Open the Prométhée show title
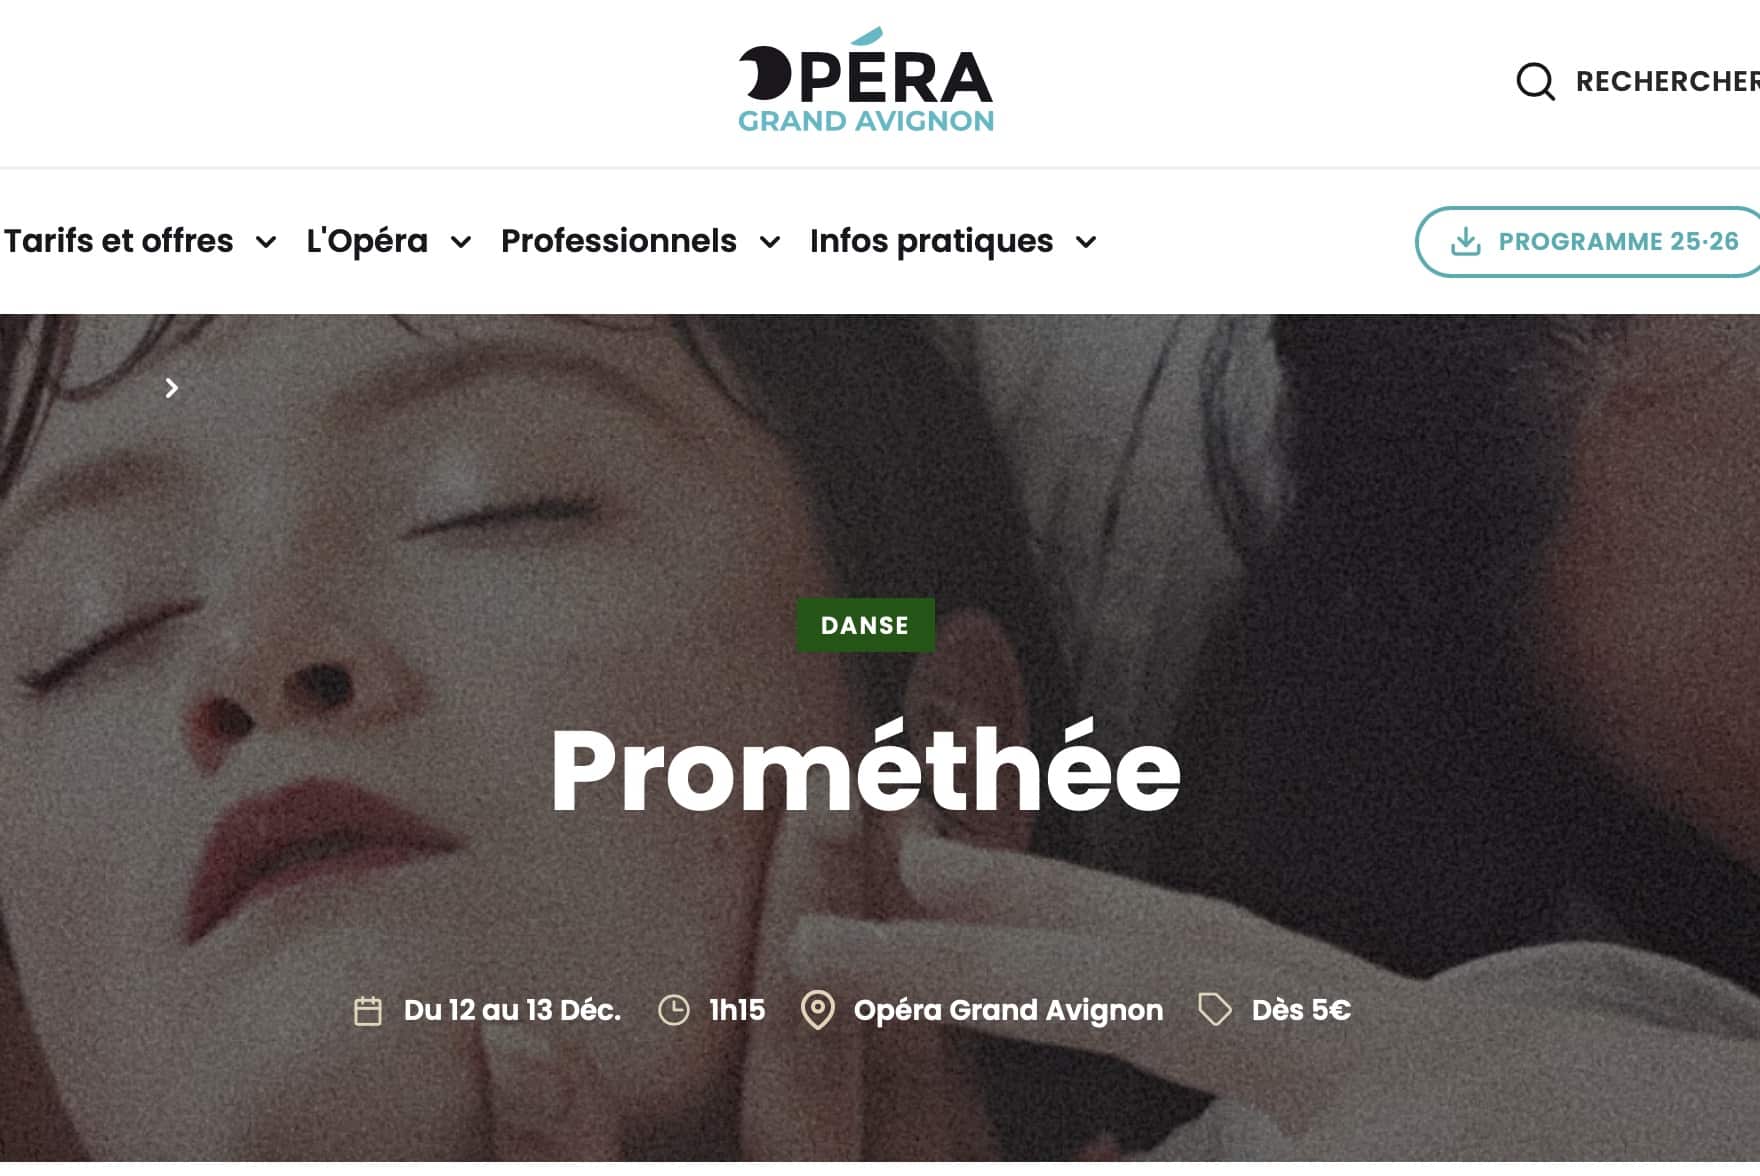 point(866,768)
